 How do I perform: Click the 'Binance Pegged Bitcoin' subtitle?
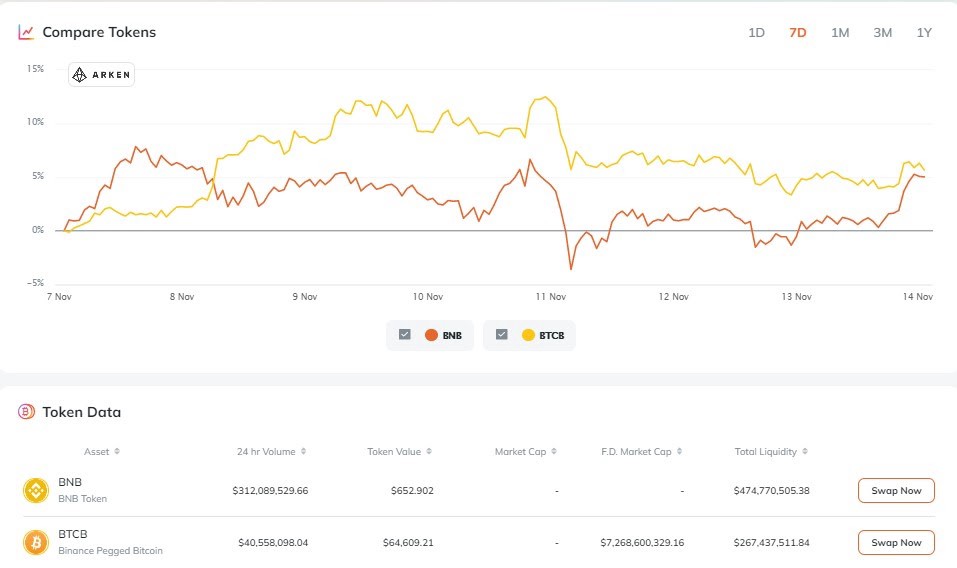click(110, 550)
